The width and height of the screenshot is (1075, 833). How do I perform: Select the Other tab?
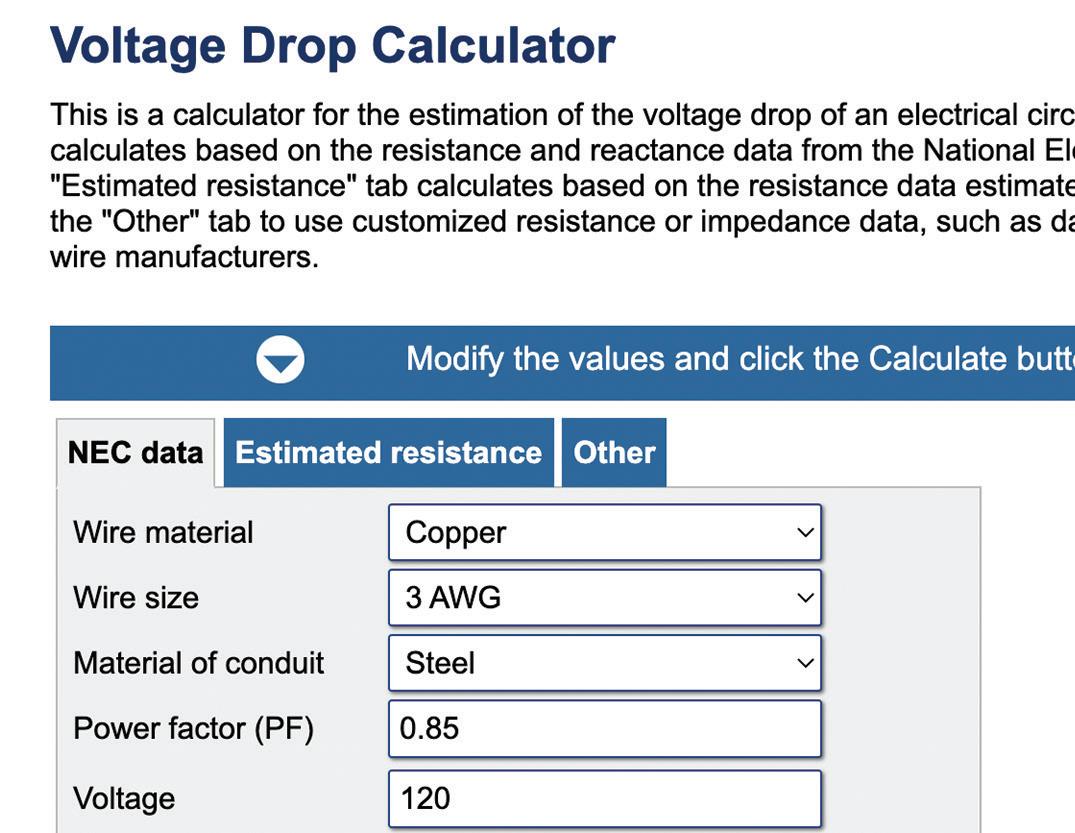click(x=614, y=453)
